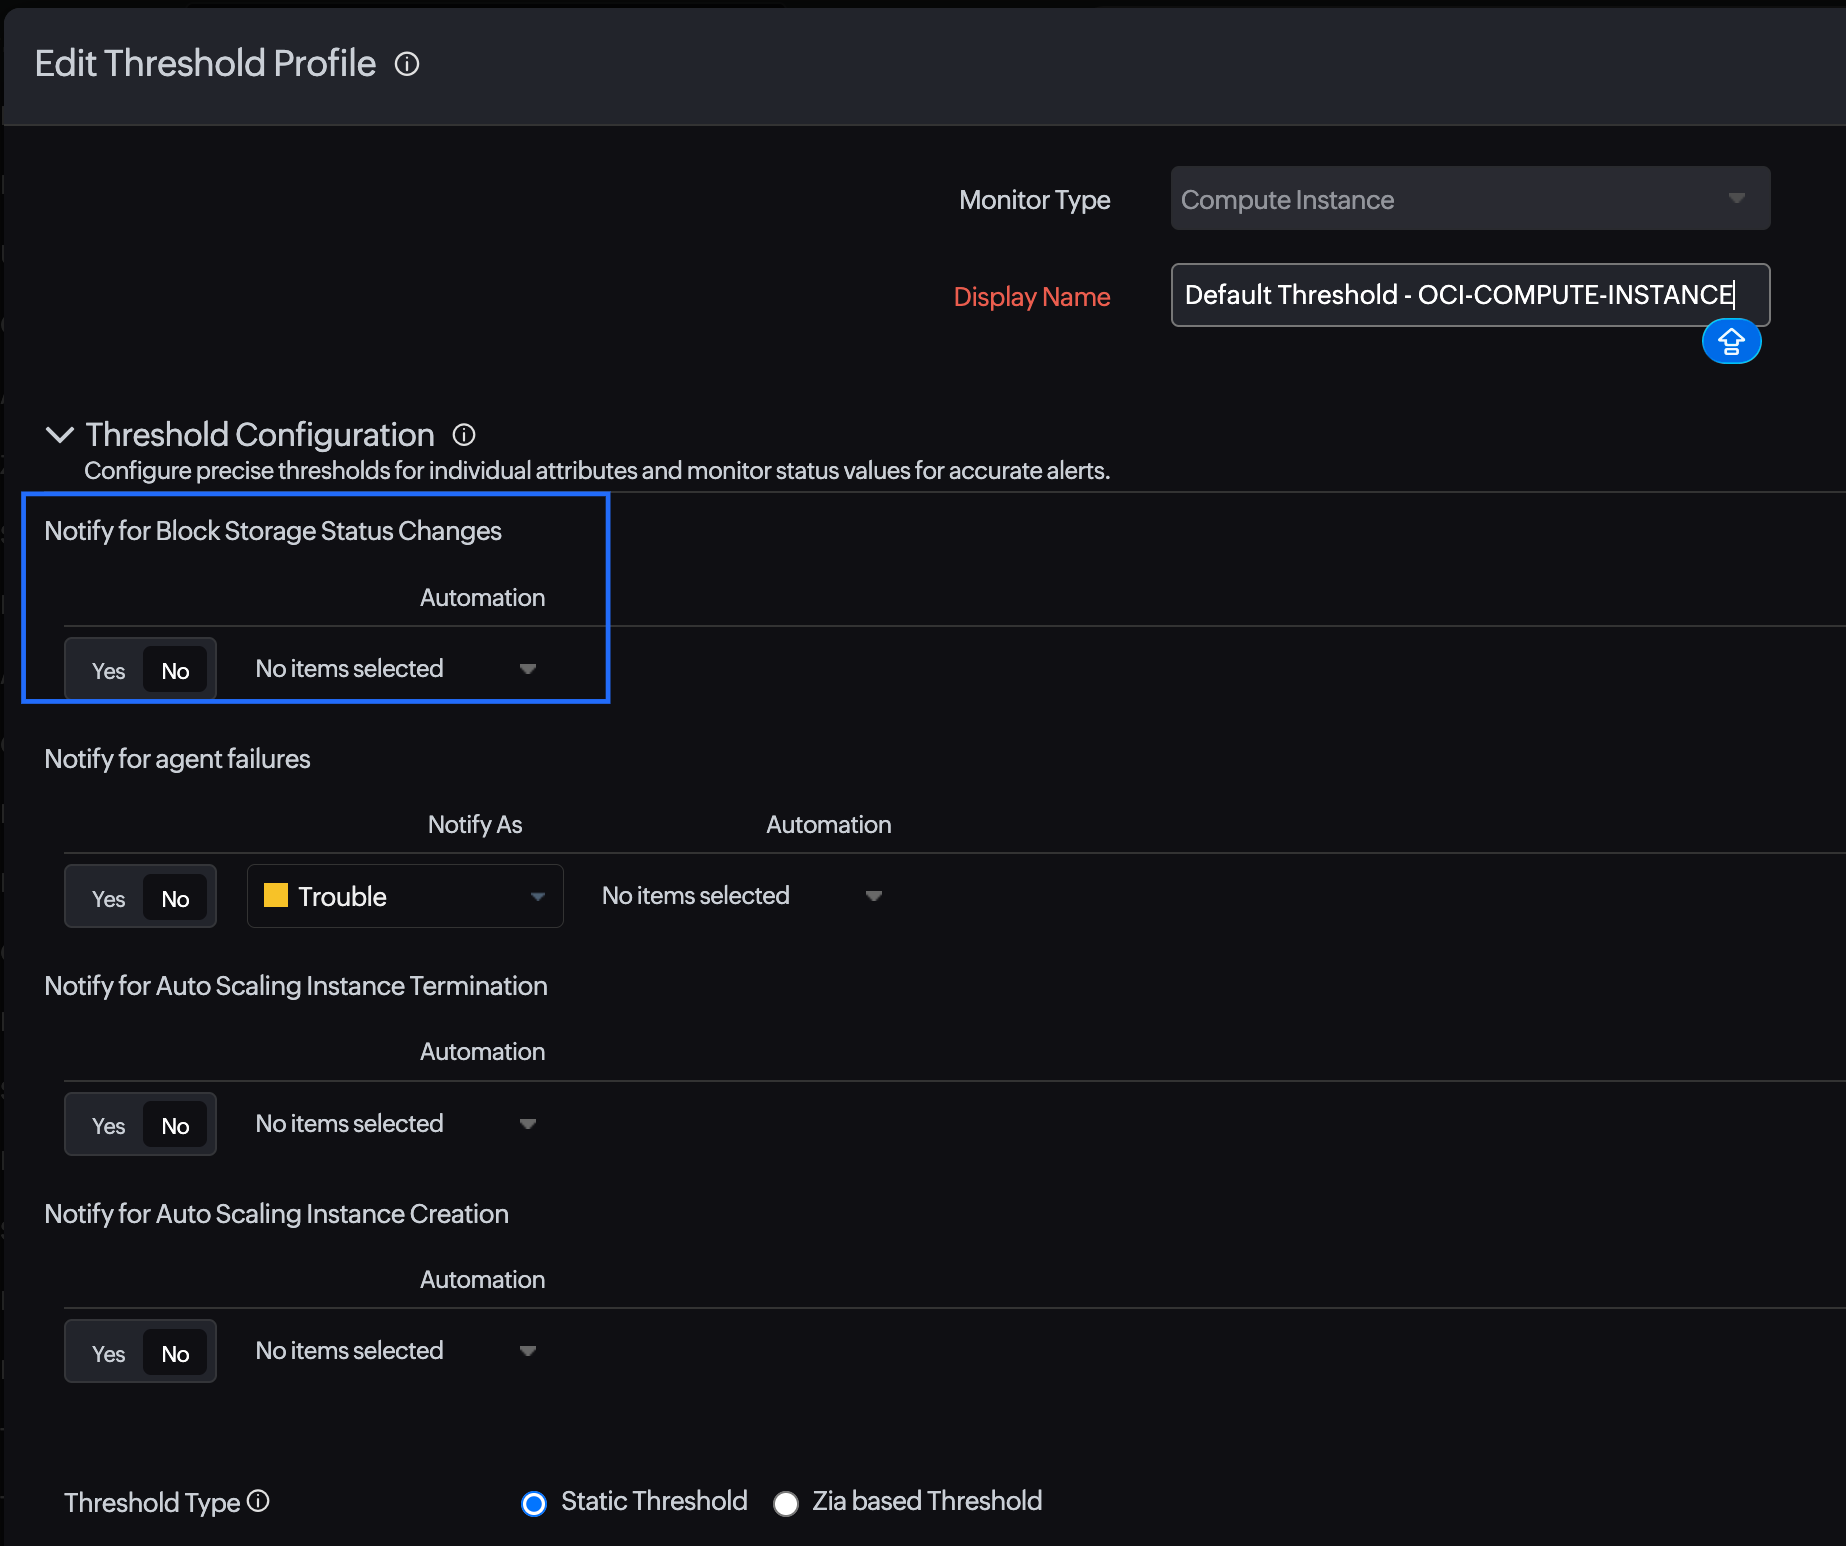Collapse the Threshold Configuration section chevron
Viewport: 1846px width, 1546px height.
pos(60,435)
